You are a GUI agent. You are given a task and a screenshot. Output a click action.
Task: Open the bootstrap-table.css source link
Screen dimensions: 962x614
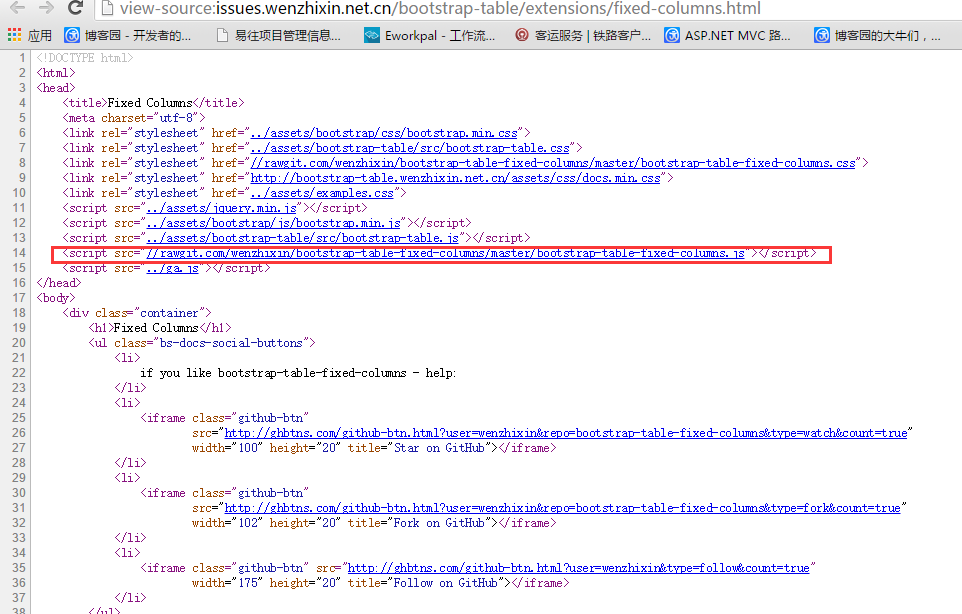408,148
